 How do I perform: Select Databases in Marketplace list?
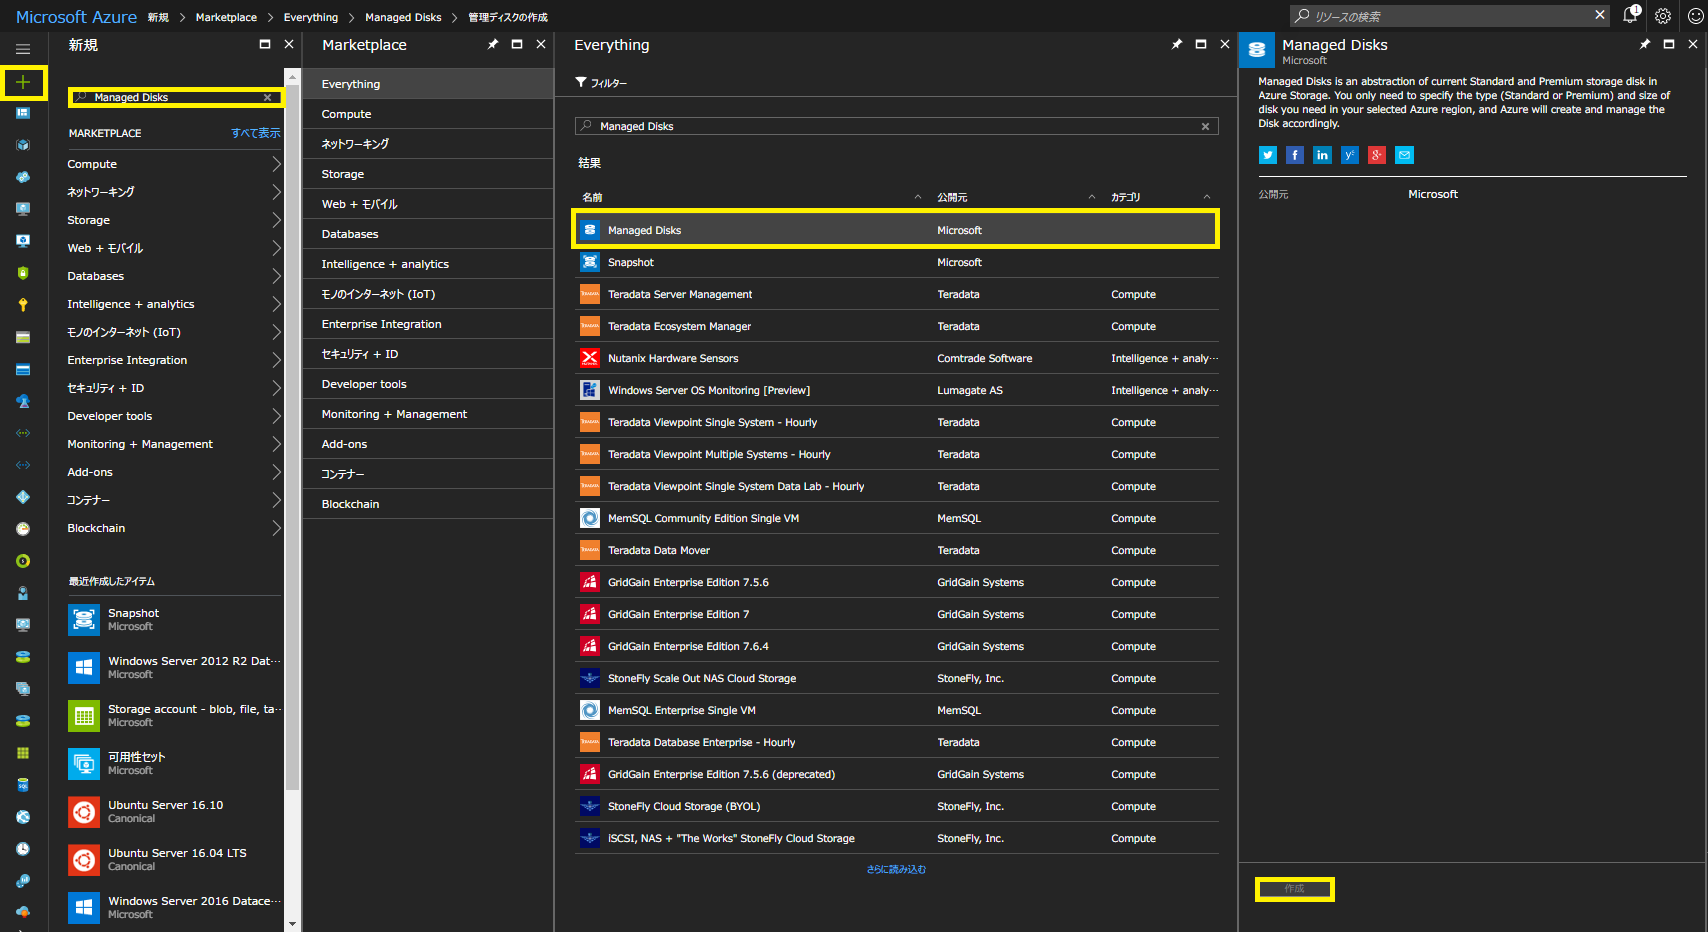pyautogui.click(x=428, y=234)
